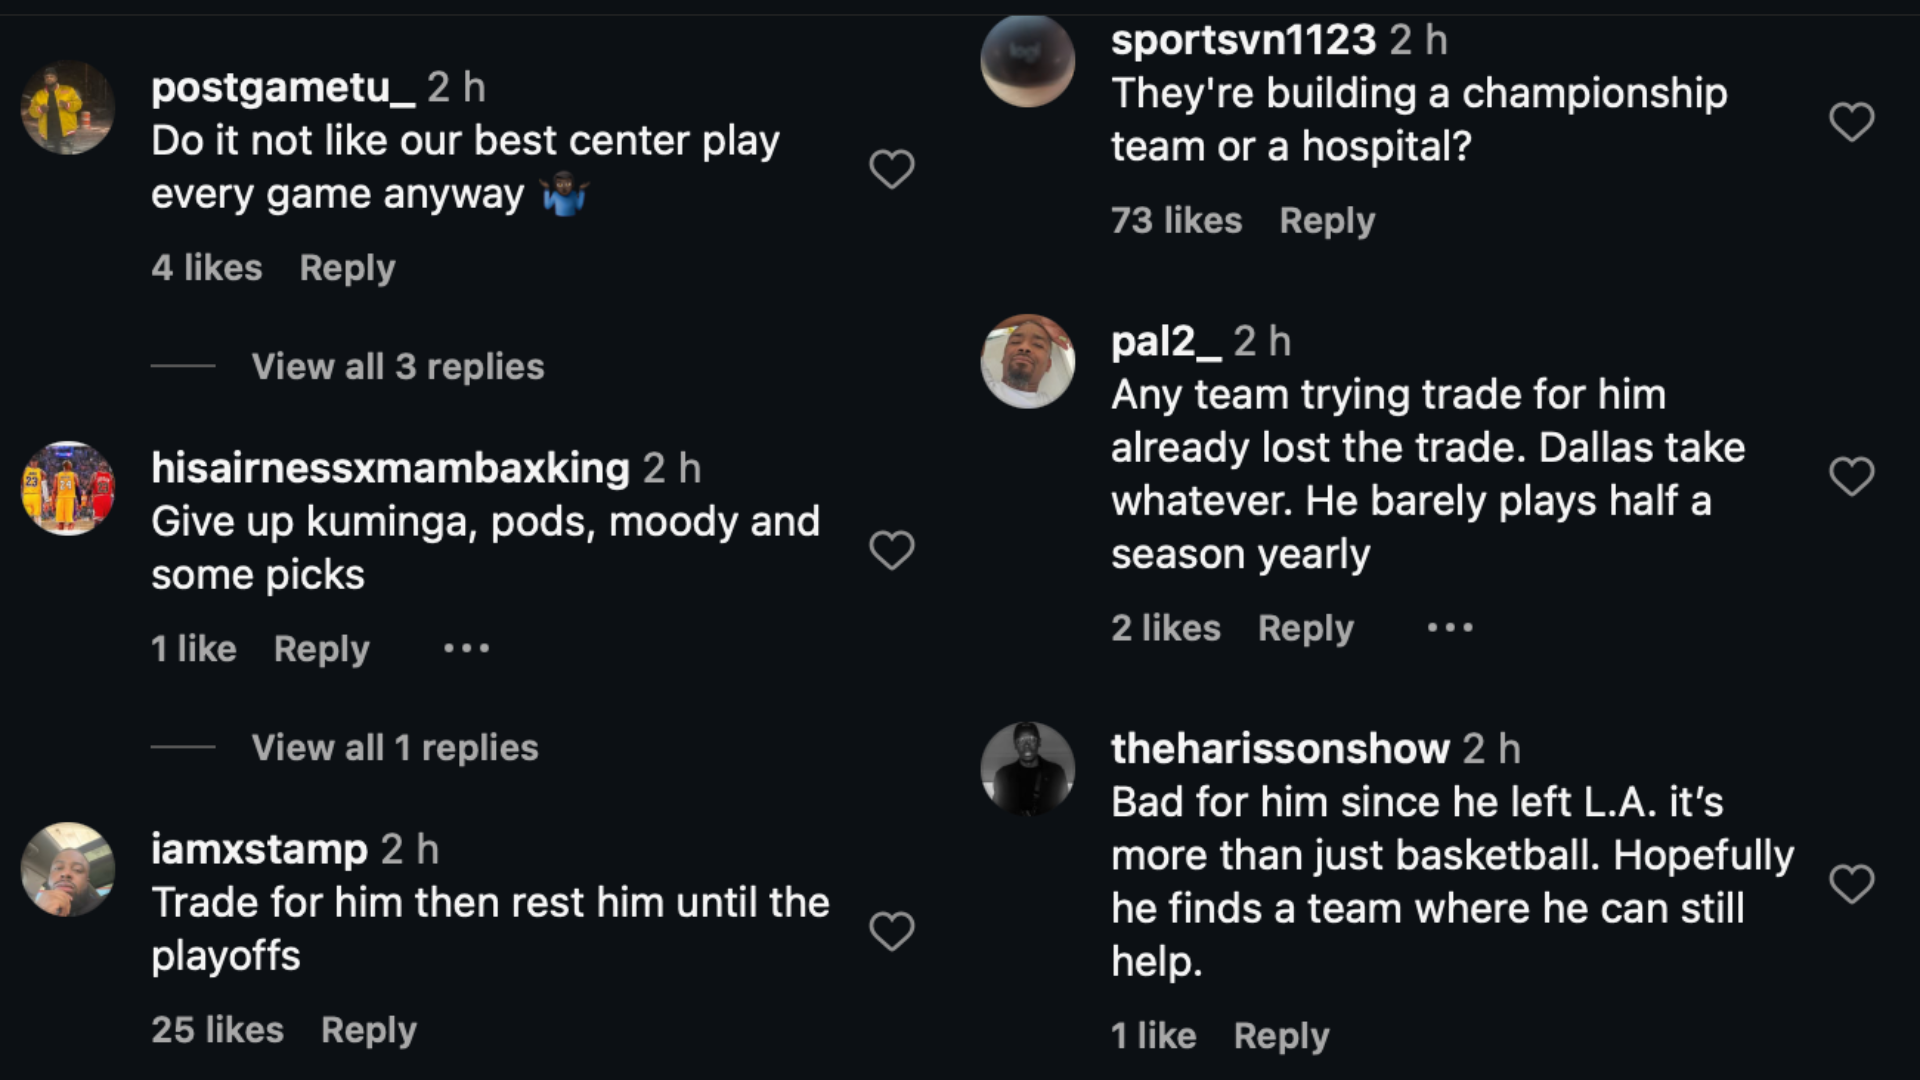Viewport: 1920px width, 1080px height.
Task: Open theharissonshow username link
Action: (x=1280, y=749)
